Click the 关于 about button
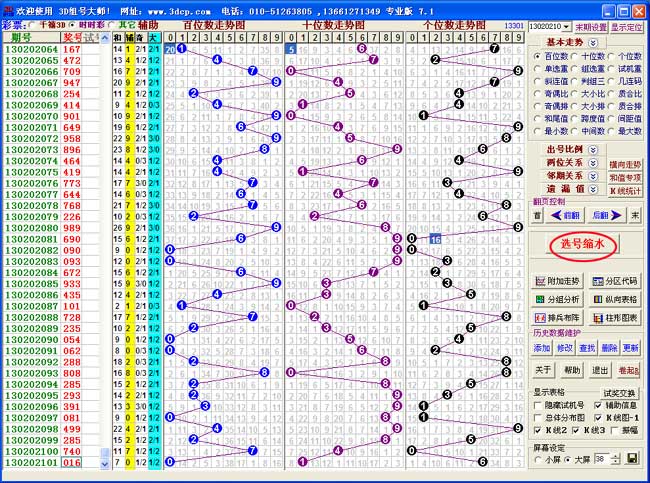This screenshot has height=483, width=650. click(x=543, y=370)
